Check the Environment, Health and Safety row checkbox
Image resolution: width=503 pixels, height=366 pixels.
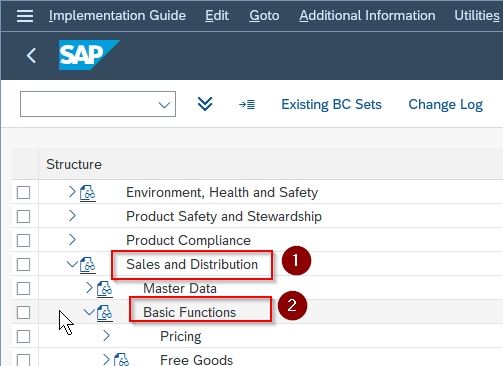coord(23,193)
